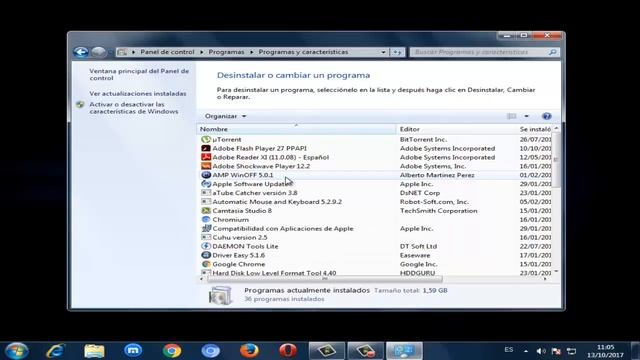This screenshot has width=640, height=360.
Task: Click the refresh button beside address bar
Action: tap(397, 52)
